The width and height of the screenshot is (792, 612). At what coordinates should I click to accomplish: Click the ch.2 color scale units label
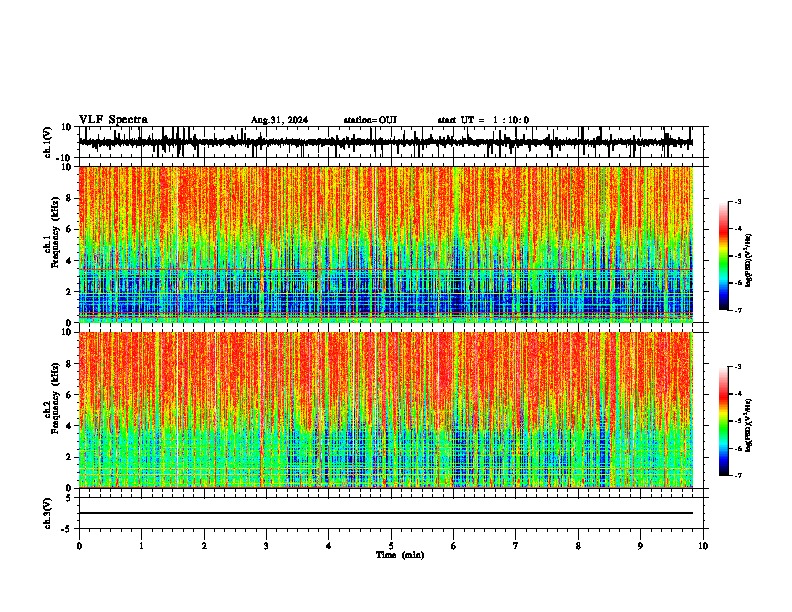click(749, 425)
